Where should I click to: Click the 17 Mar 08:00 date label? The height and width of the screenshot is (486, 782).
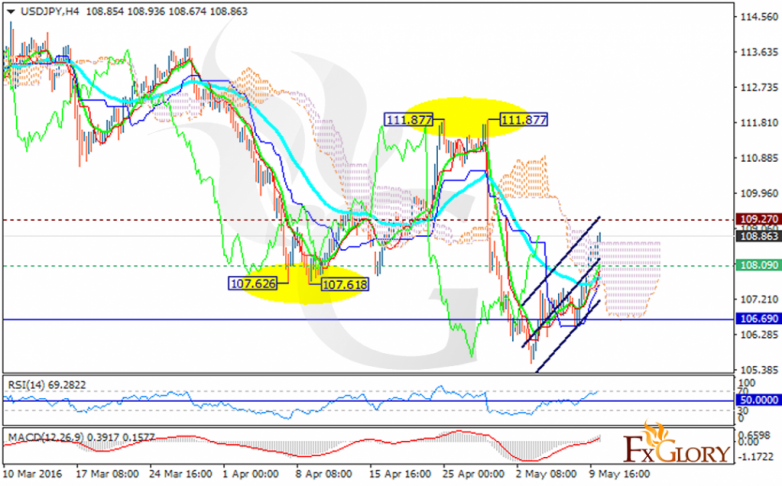coord(107,474)
